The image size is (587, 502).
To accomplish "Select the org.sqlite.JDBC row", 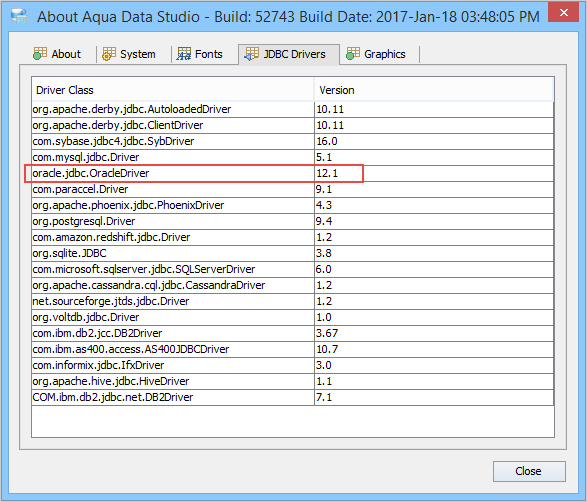I will tap(292, 253).
